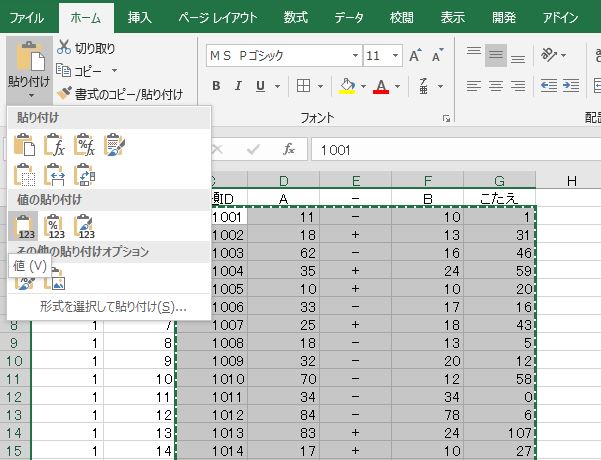Decrease font size with small A button
Screen dimensions: 601x460
click(437, 56)
